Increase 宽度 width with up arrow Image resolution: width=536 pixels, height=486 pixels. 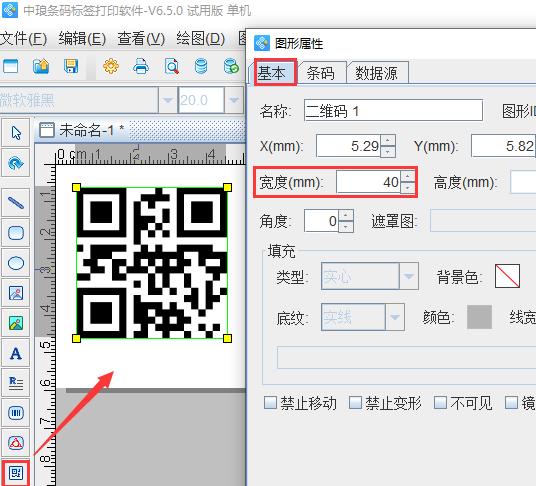tap(407, 176)
